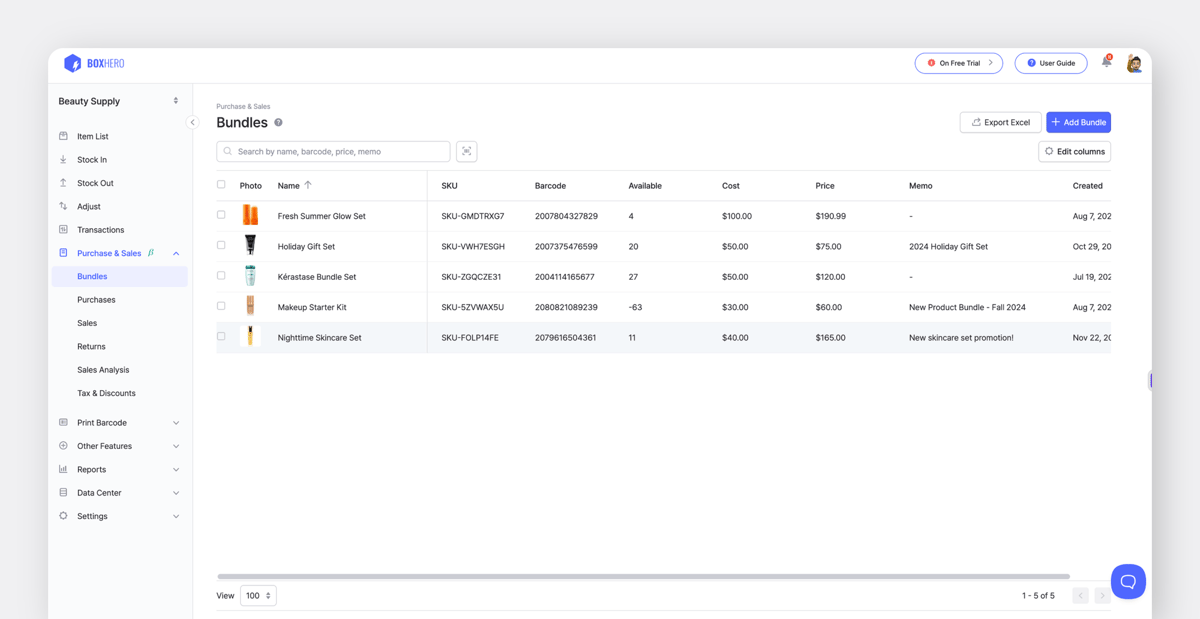Image resolution: width=1200 pixels, height=619 pixels.
Task: Click the Export Excel button
Action: click(x=1000, y=122)
